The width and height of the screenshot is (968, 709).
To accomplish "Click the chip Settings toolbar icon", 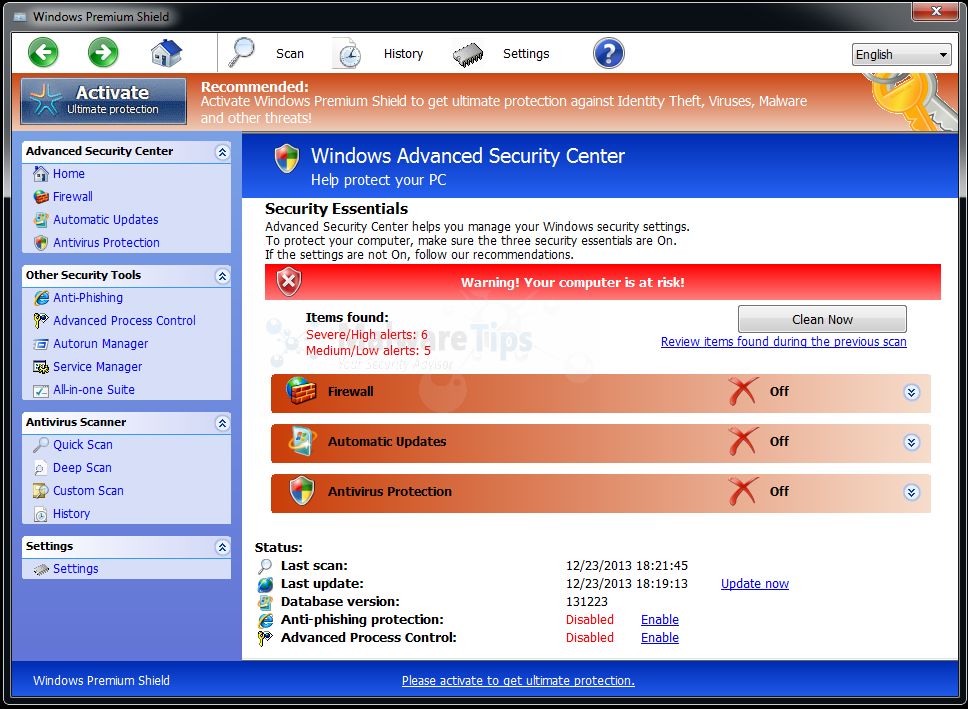I will click(x=468, y=54).
